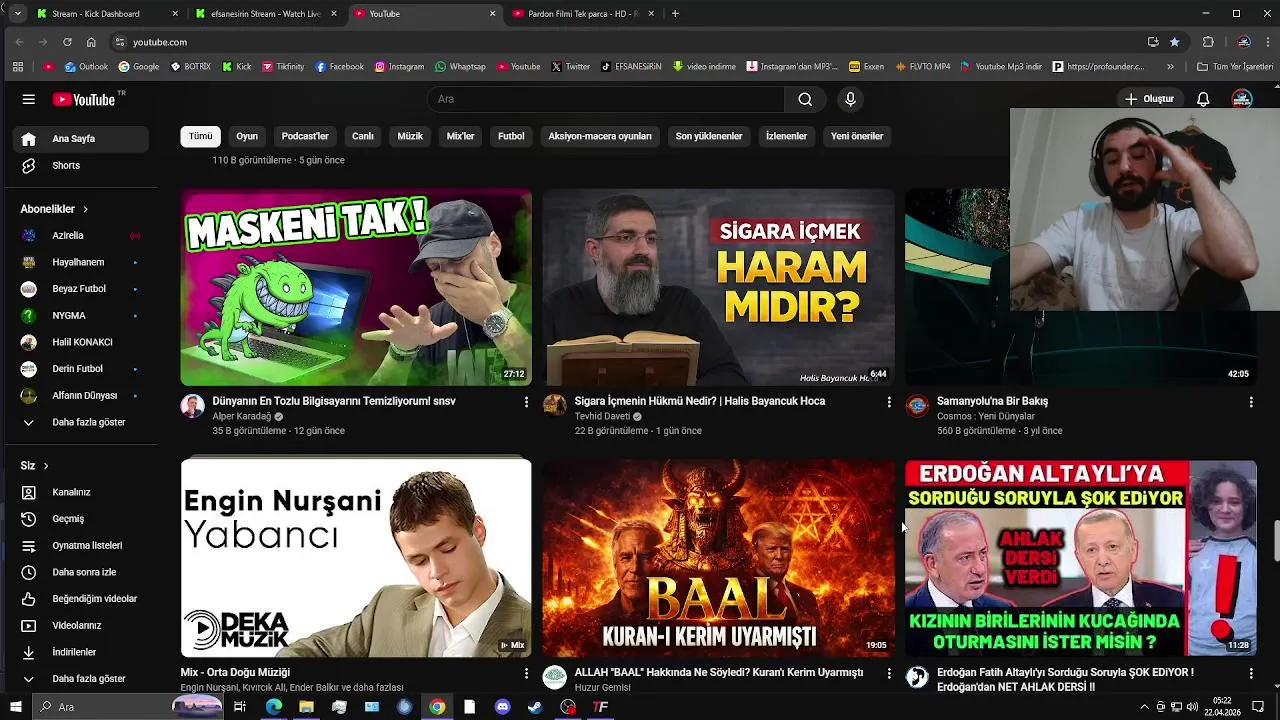1280x720 pixels.
Task: Open Chrome from the Windows taskbar
Action: pyautogui.click(x=437, y=707)
